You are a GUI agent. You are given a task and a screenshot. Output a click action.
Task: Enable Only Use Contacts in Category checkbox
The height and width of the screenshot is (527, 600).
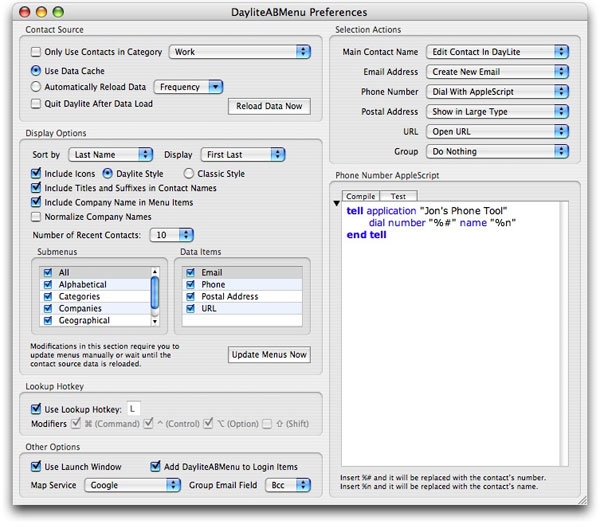tap(36, 52)
